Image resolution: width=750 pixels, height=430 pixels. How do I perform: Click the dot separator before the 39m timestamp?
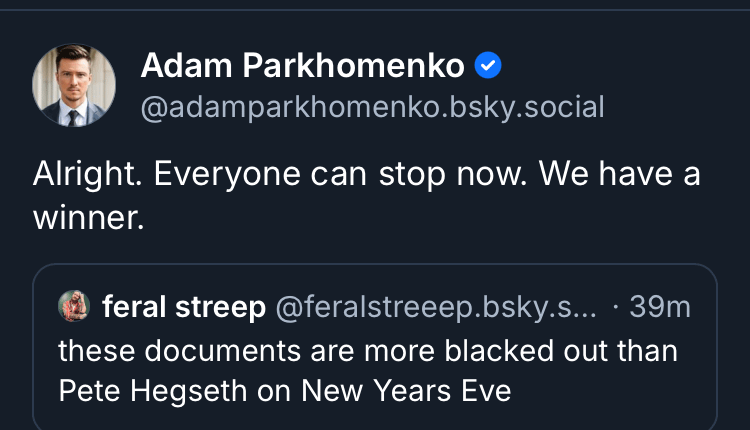tap(613, 307)
